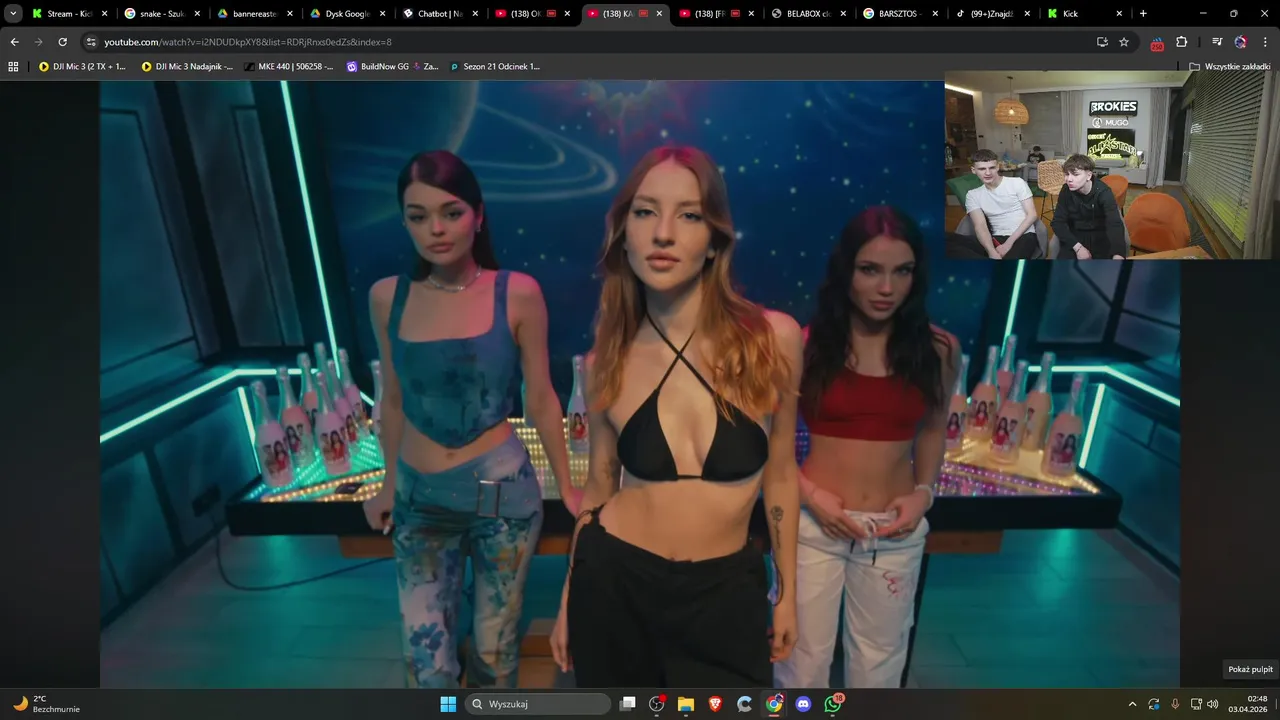1280x720 pixels.
Task: Install app icon in address bar
Action: [x=1102, y=42]
